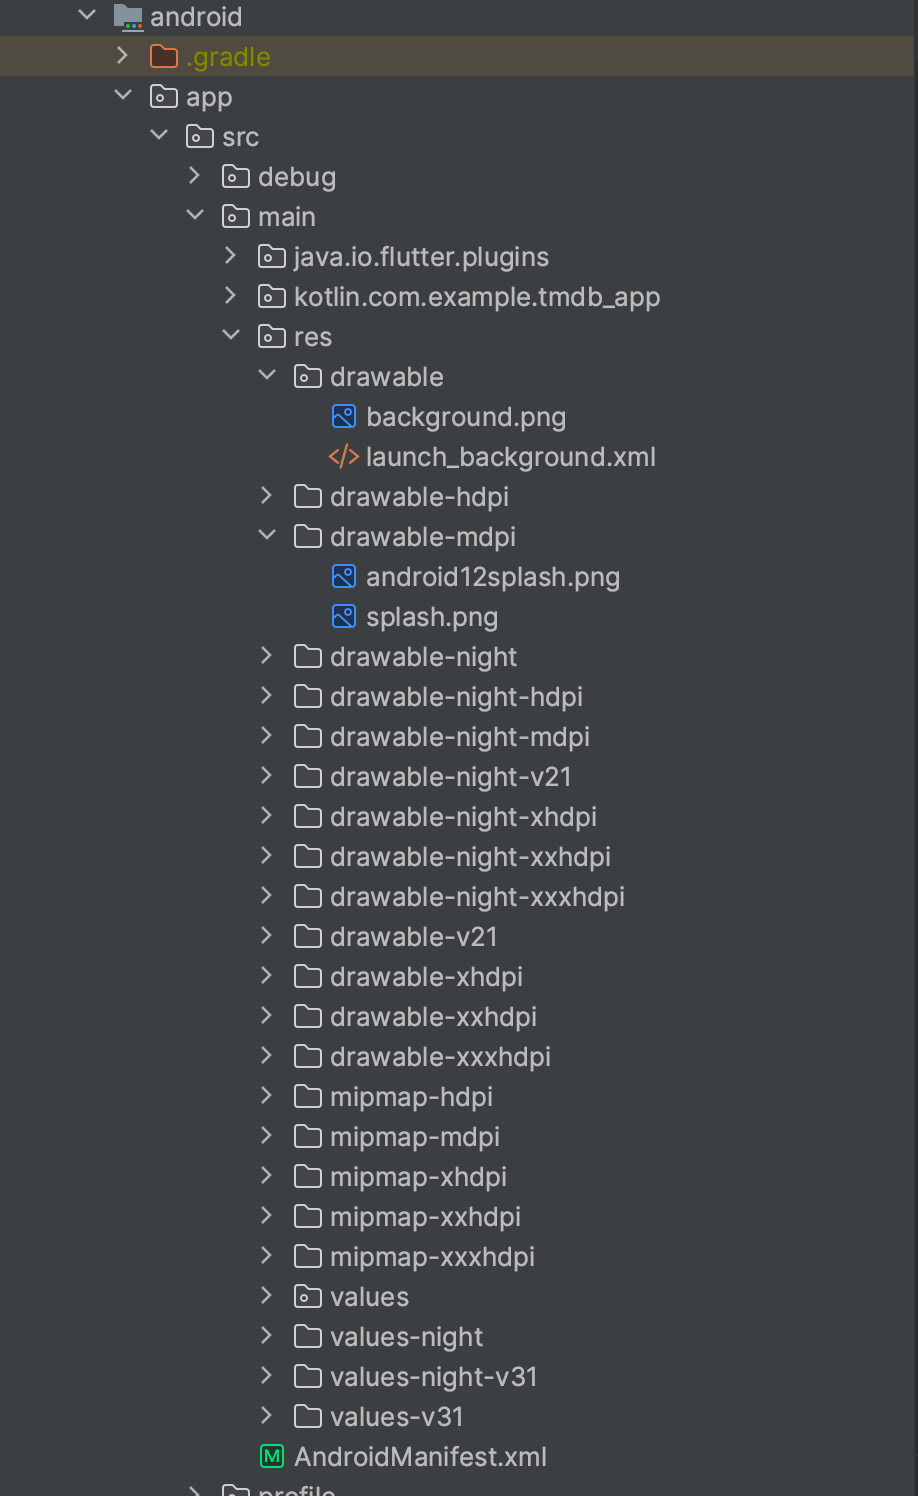Image resolution: width=918 pixels, height=1496 pixels.
Task: Collapse the drawable-mdpi folder chevron
Action: pos(267,536)
